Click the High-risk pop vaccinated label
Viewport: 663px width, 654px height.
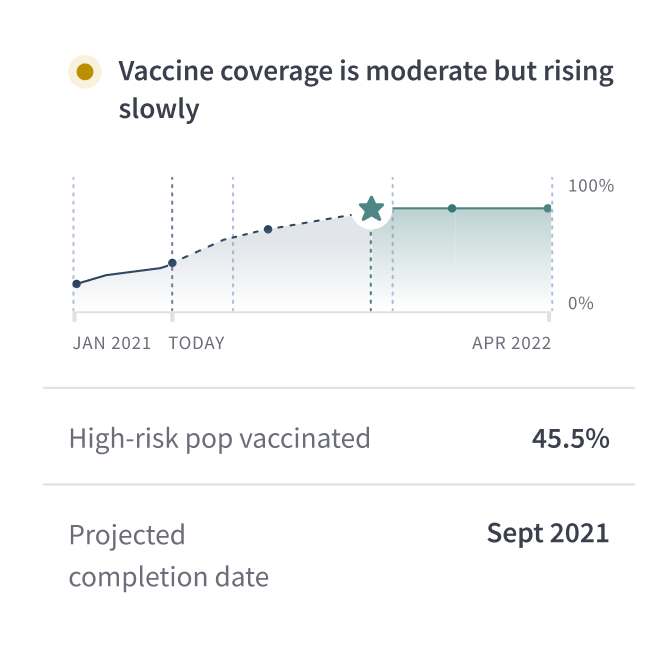pyautogui.click(x=219, y=438)
